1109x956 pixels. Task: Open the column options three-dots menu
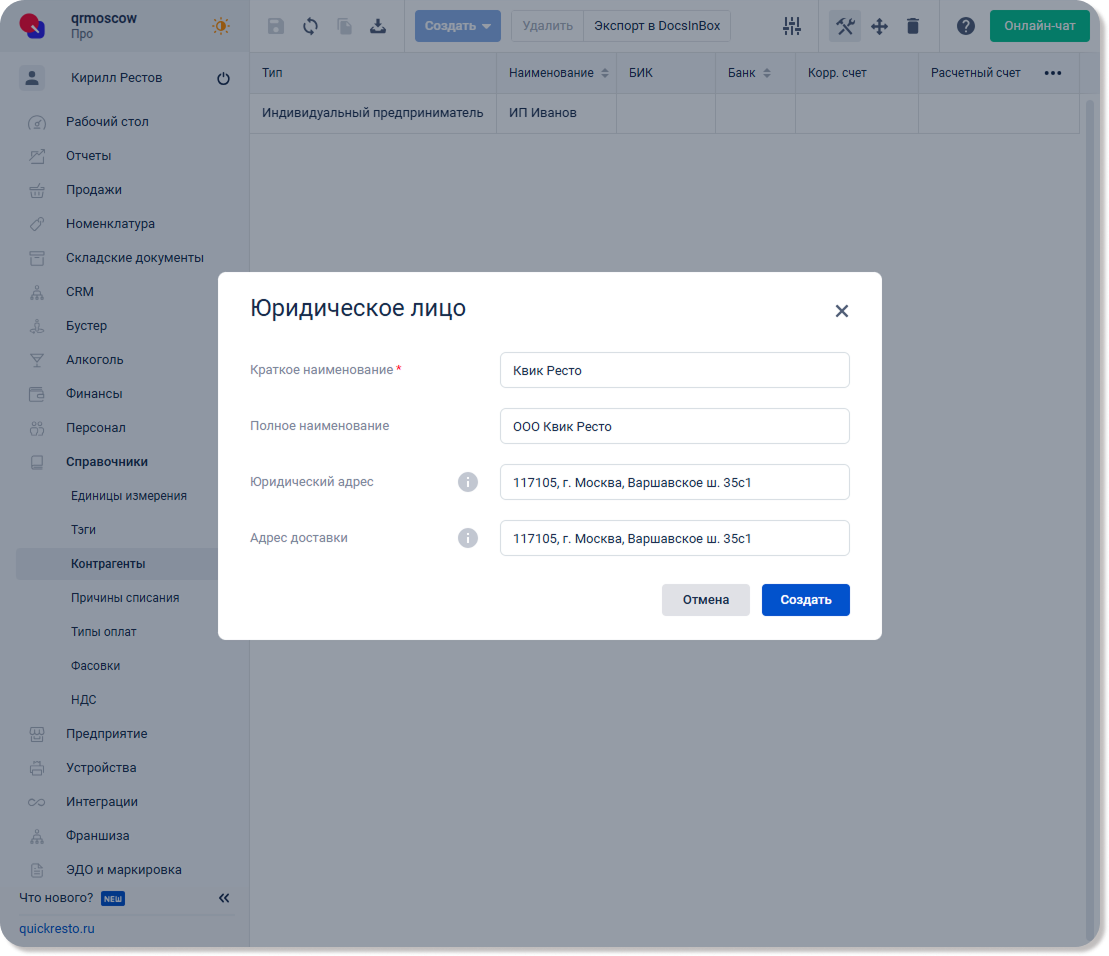(x=1052, y=73)
